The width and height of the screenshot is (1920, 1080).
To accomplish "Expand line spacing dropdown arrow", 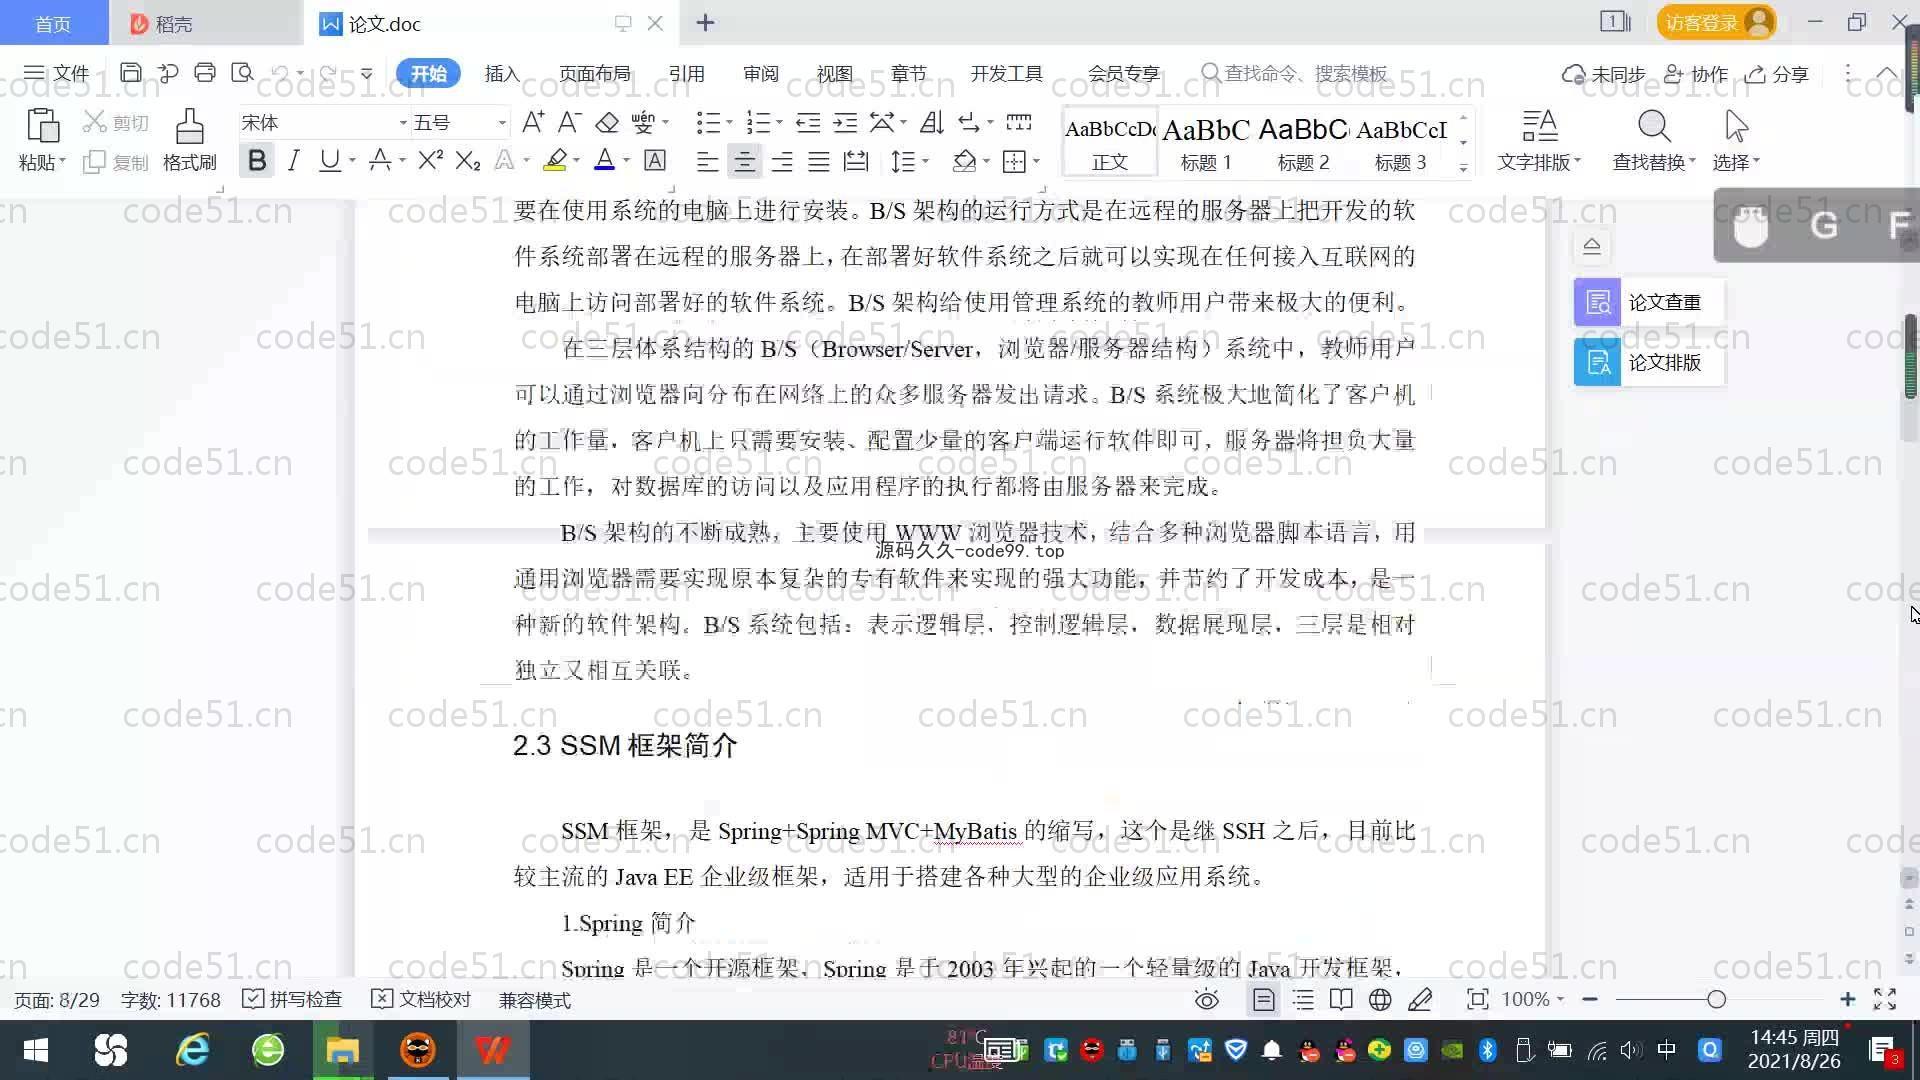I will click(926, 162).
